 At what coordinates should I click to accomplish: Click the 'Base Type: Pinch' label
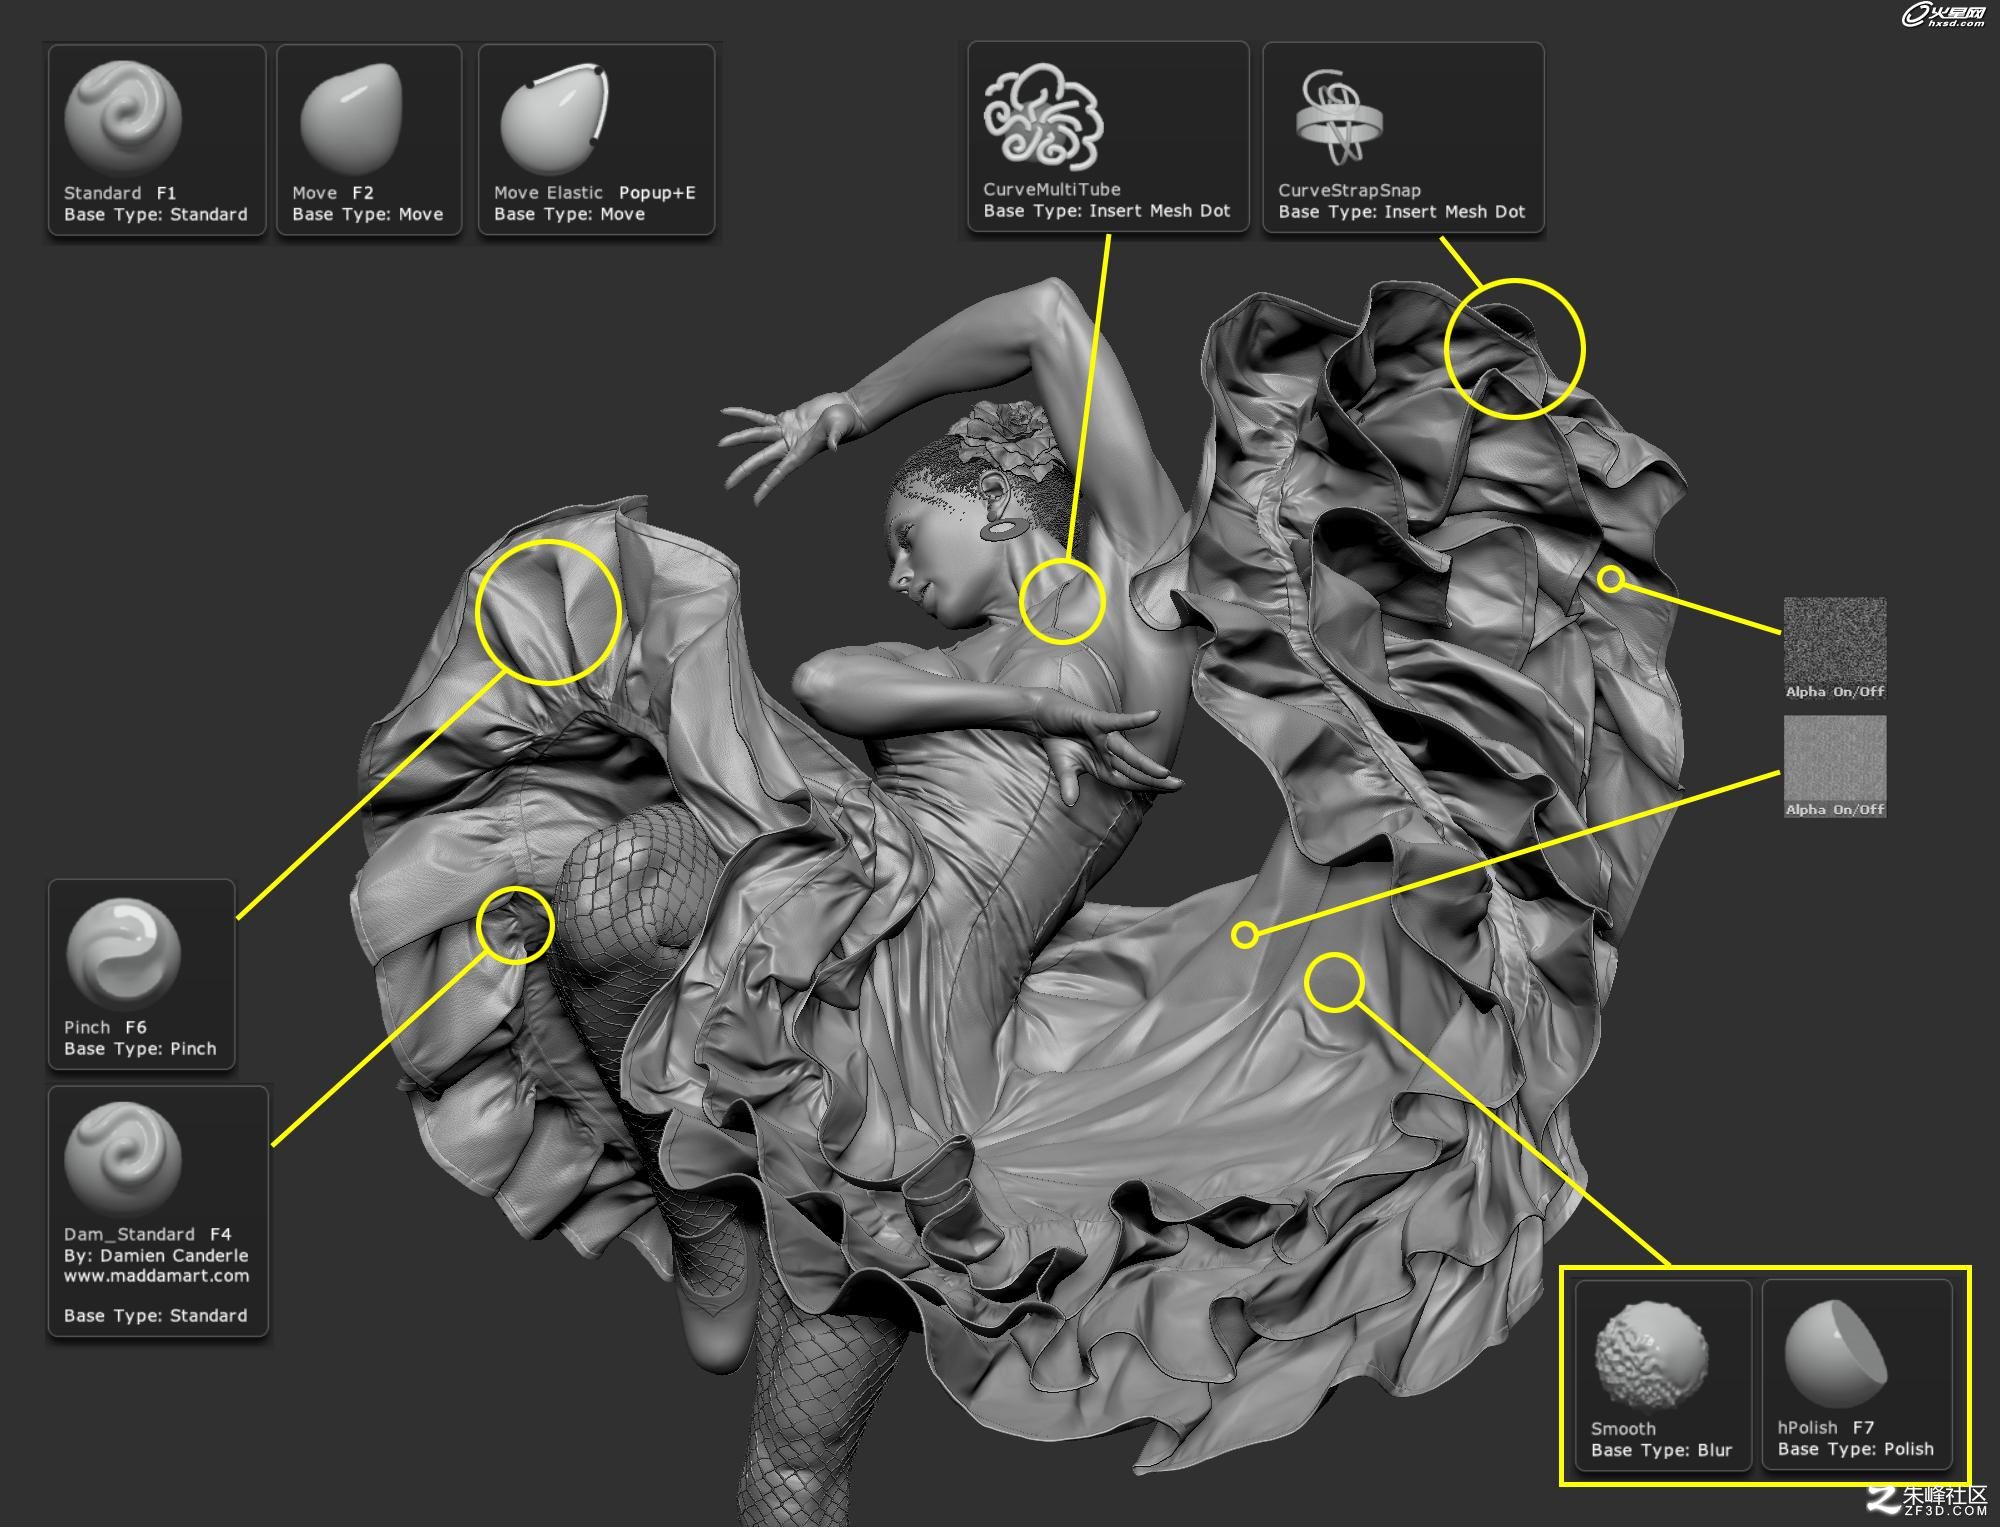pyautogui.click(x=140, y=1049)
